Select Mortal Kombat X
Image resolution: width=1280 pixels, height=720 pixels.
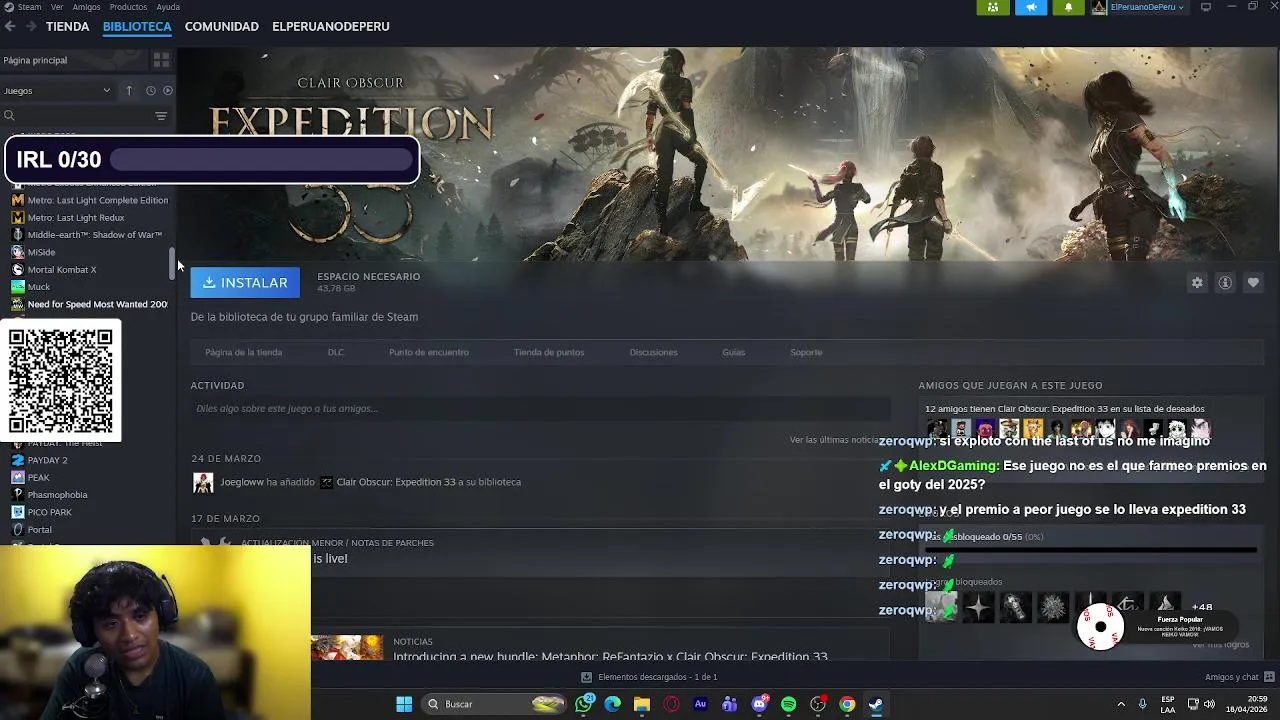point(55,270)
